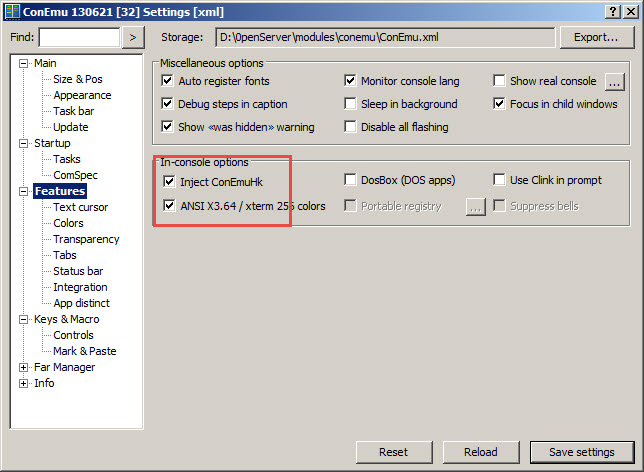
Task: Toggle Auto register fonts checkbox
Action: (x=168, y=81)
